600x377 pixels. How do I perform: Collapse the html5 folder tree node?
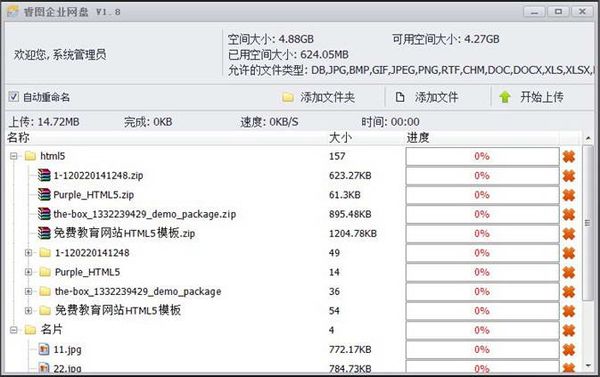(x=14, y=156)
